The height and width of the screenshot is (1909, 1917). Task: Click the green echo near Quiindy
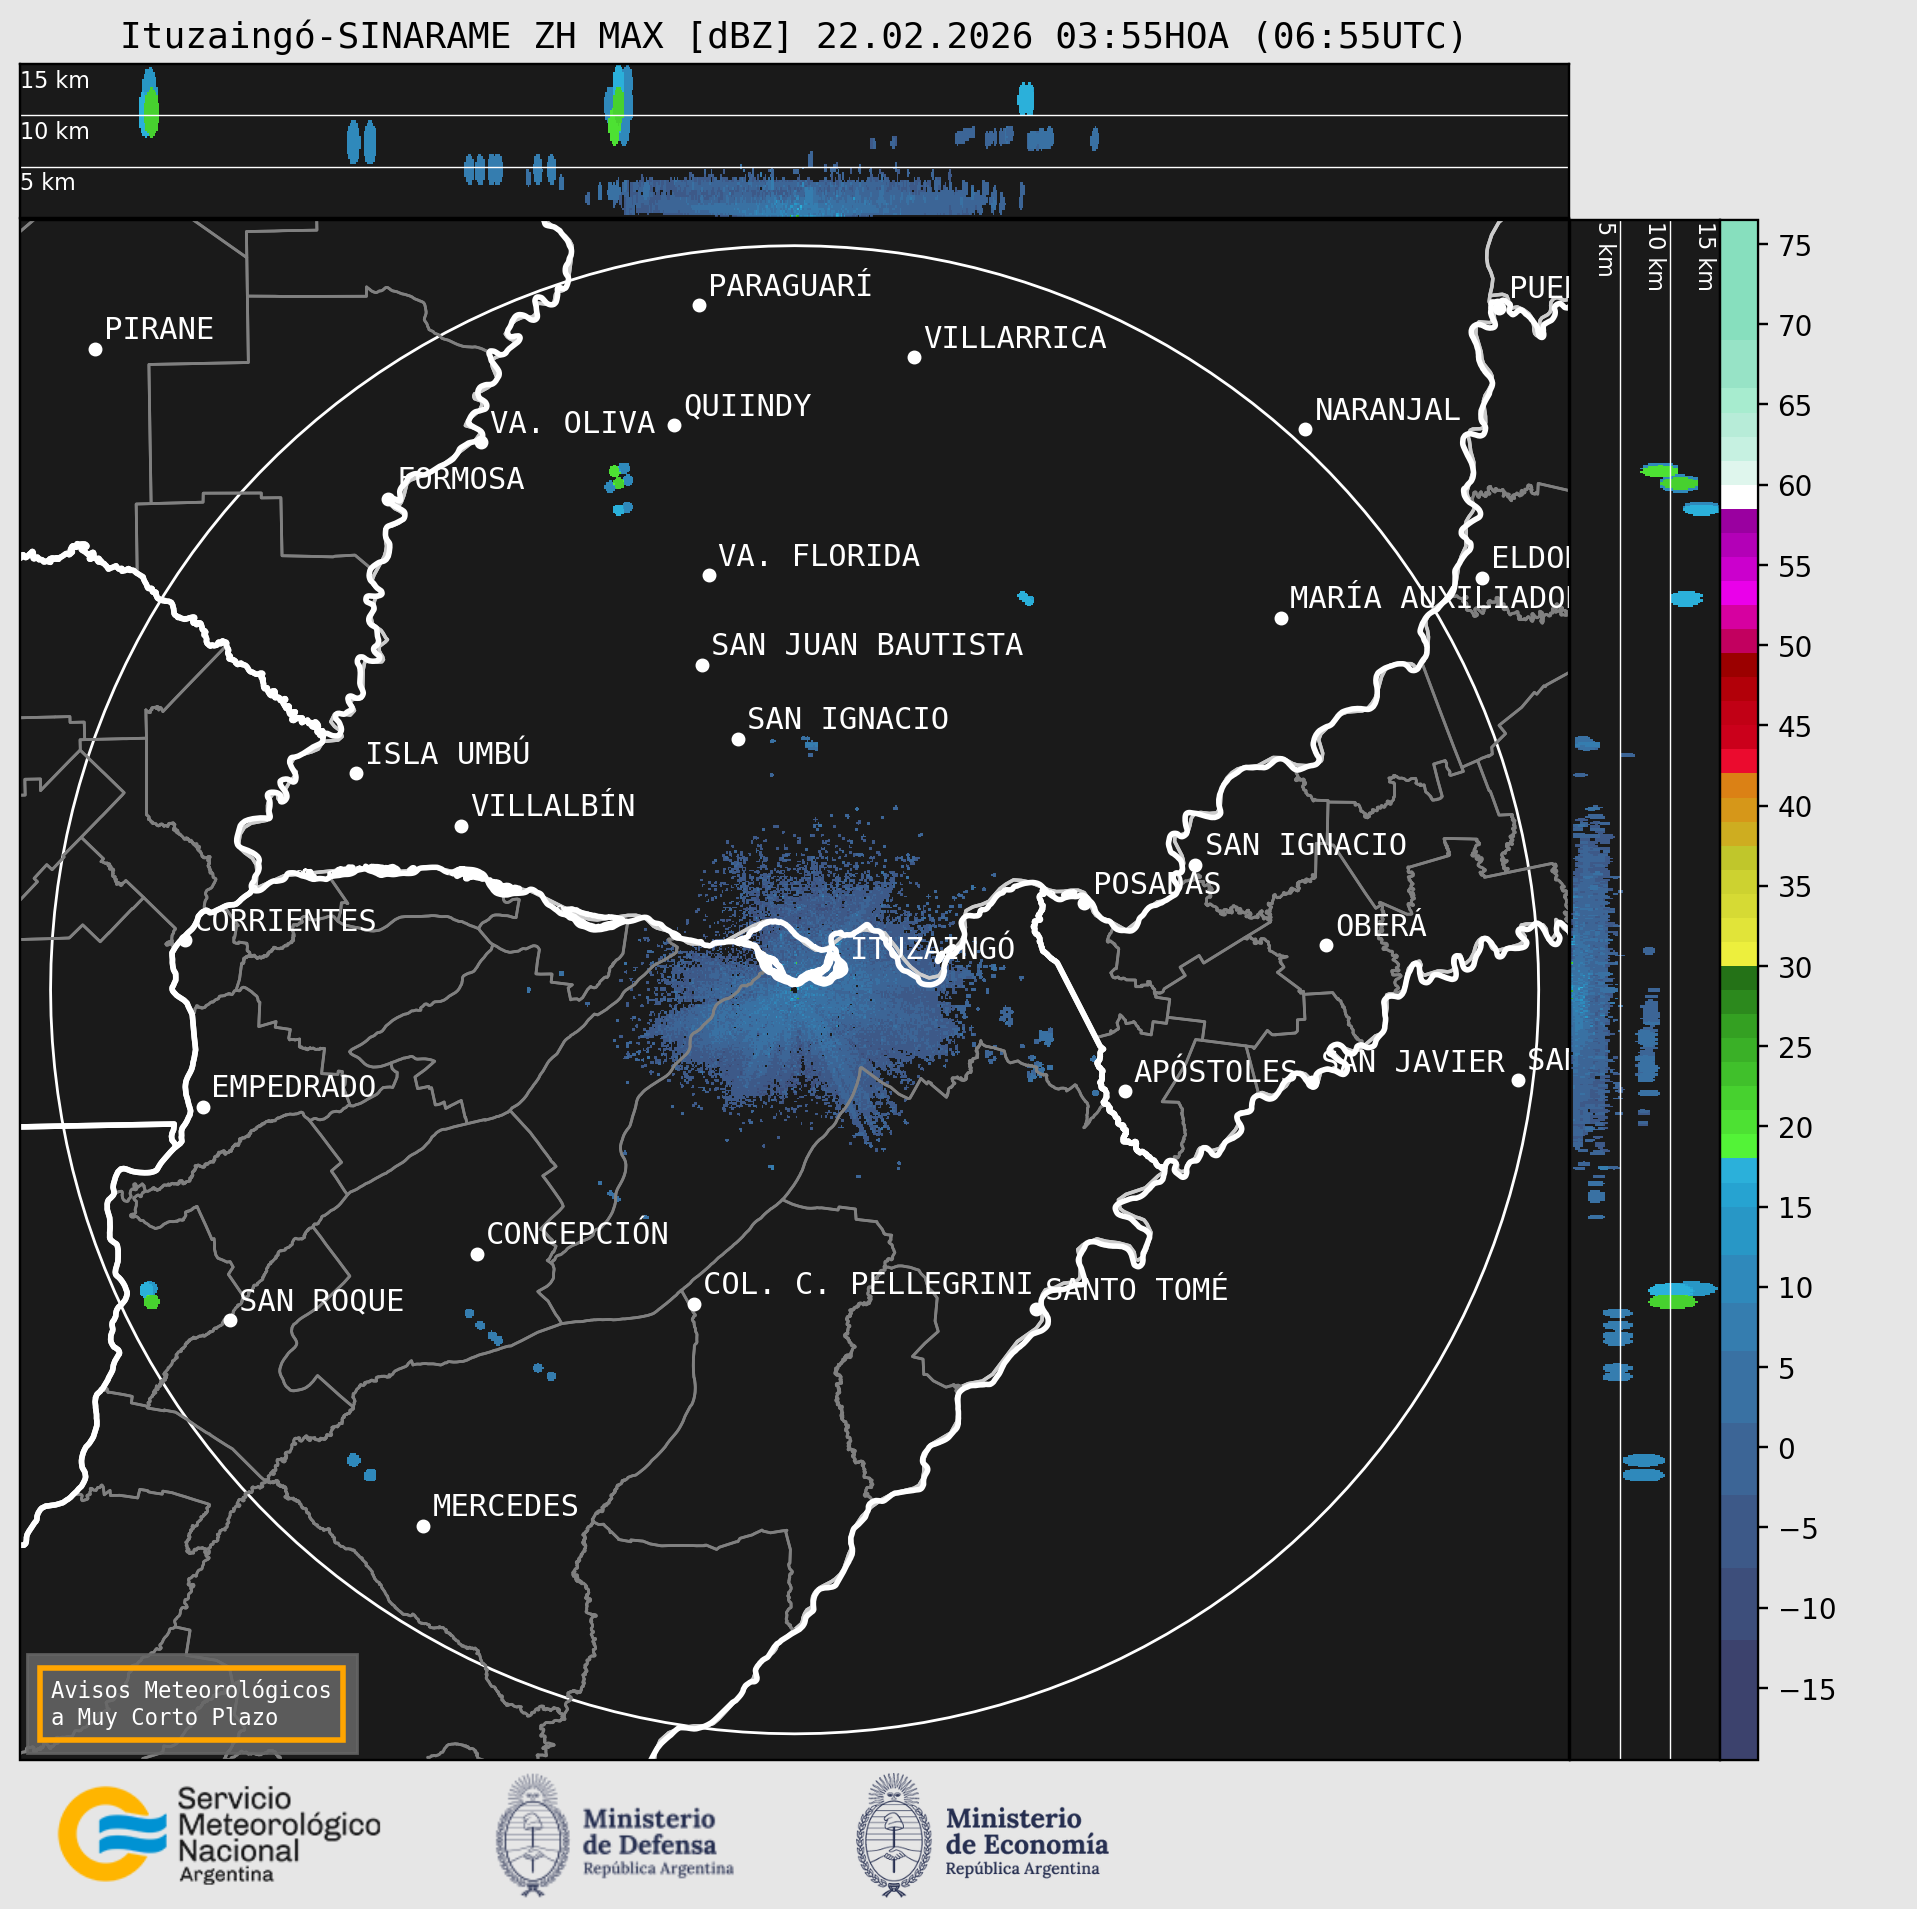pyautogui.click(x=616, y=476)
